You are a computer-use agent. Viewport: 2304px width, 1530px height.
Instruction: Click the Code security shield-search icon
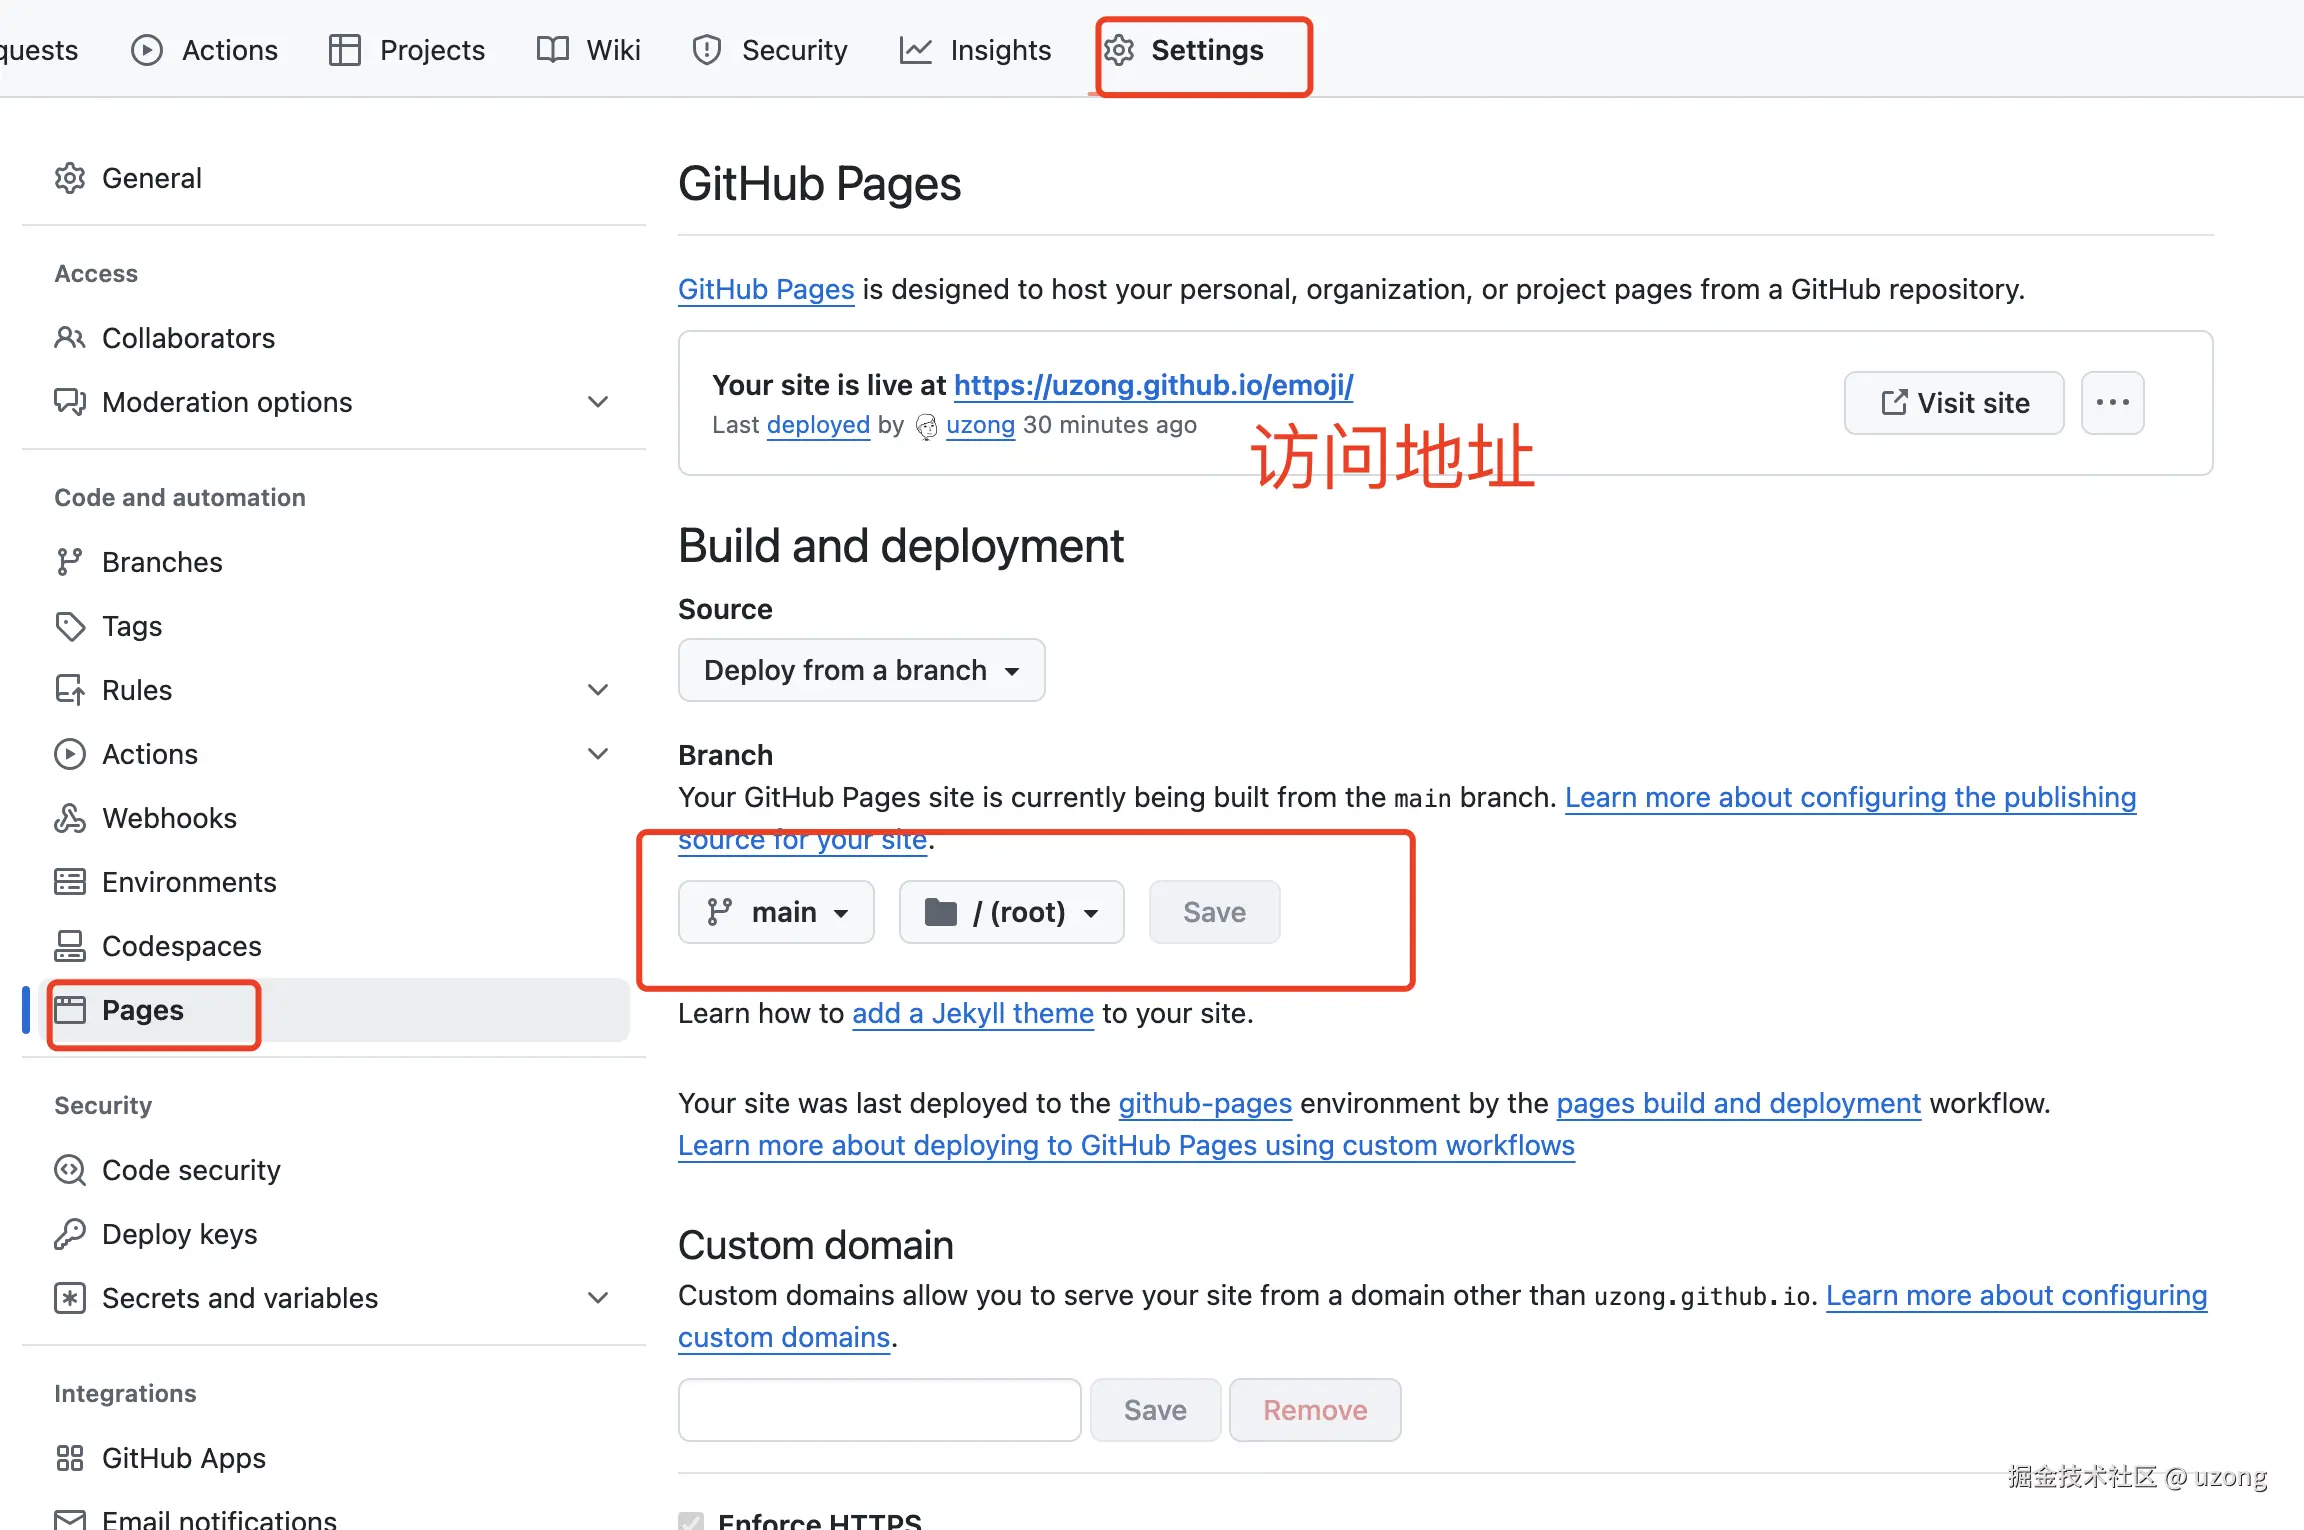[x=69, y=1170]
